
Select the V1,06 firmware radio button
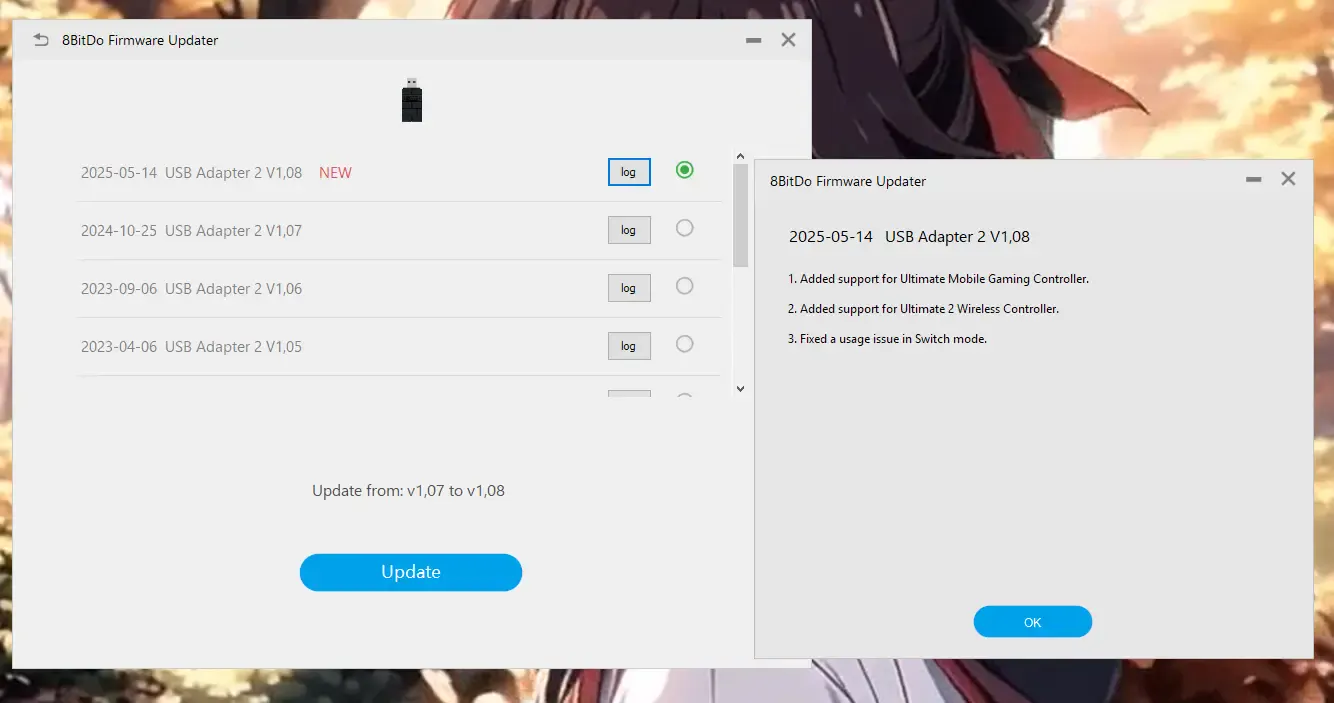click(684, 286)
